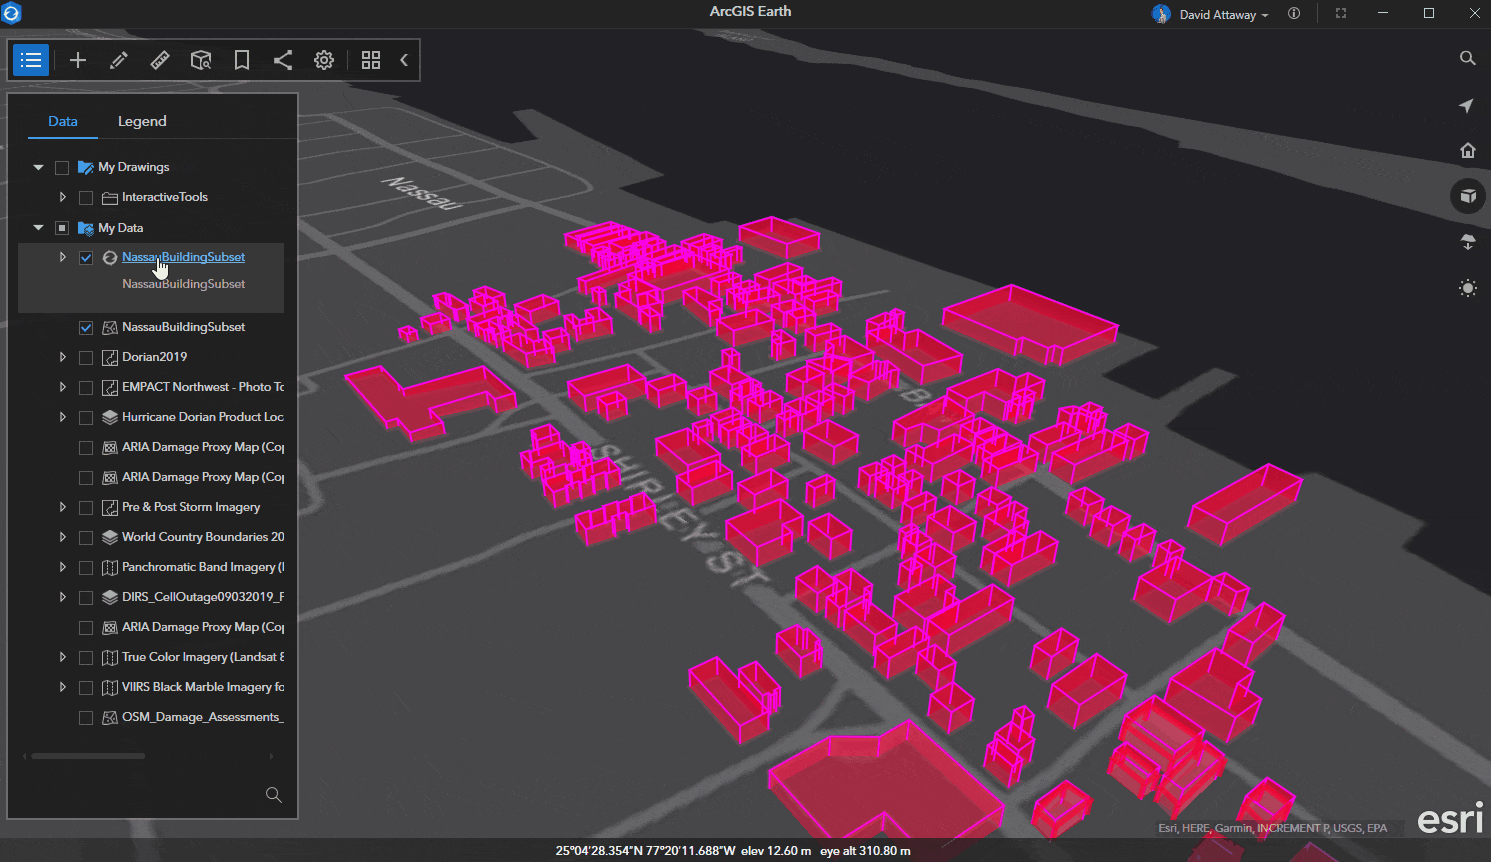Image resolution: width=1491 pixels, height=862 pixels.
Task: Click the map attribution text
Action: click(1272, 828)
